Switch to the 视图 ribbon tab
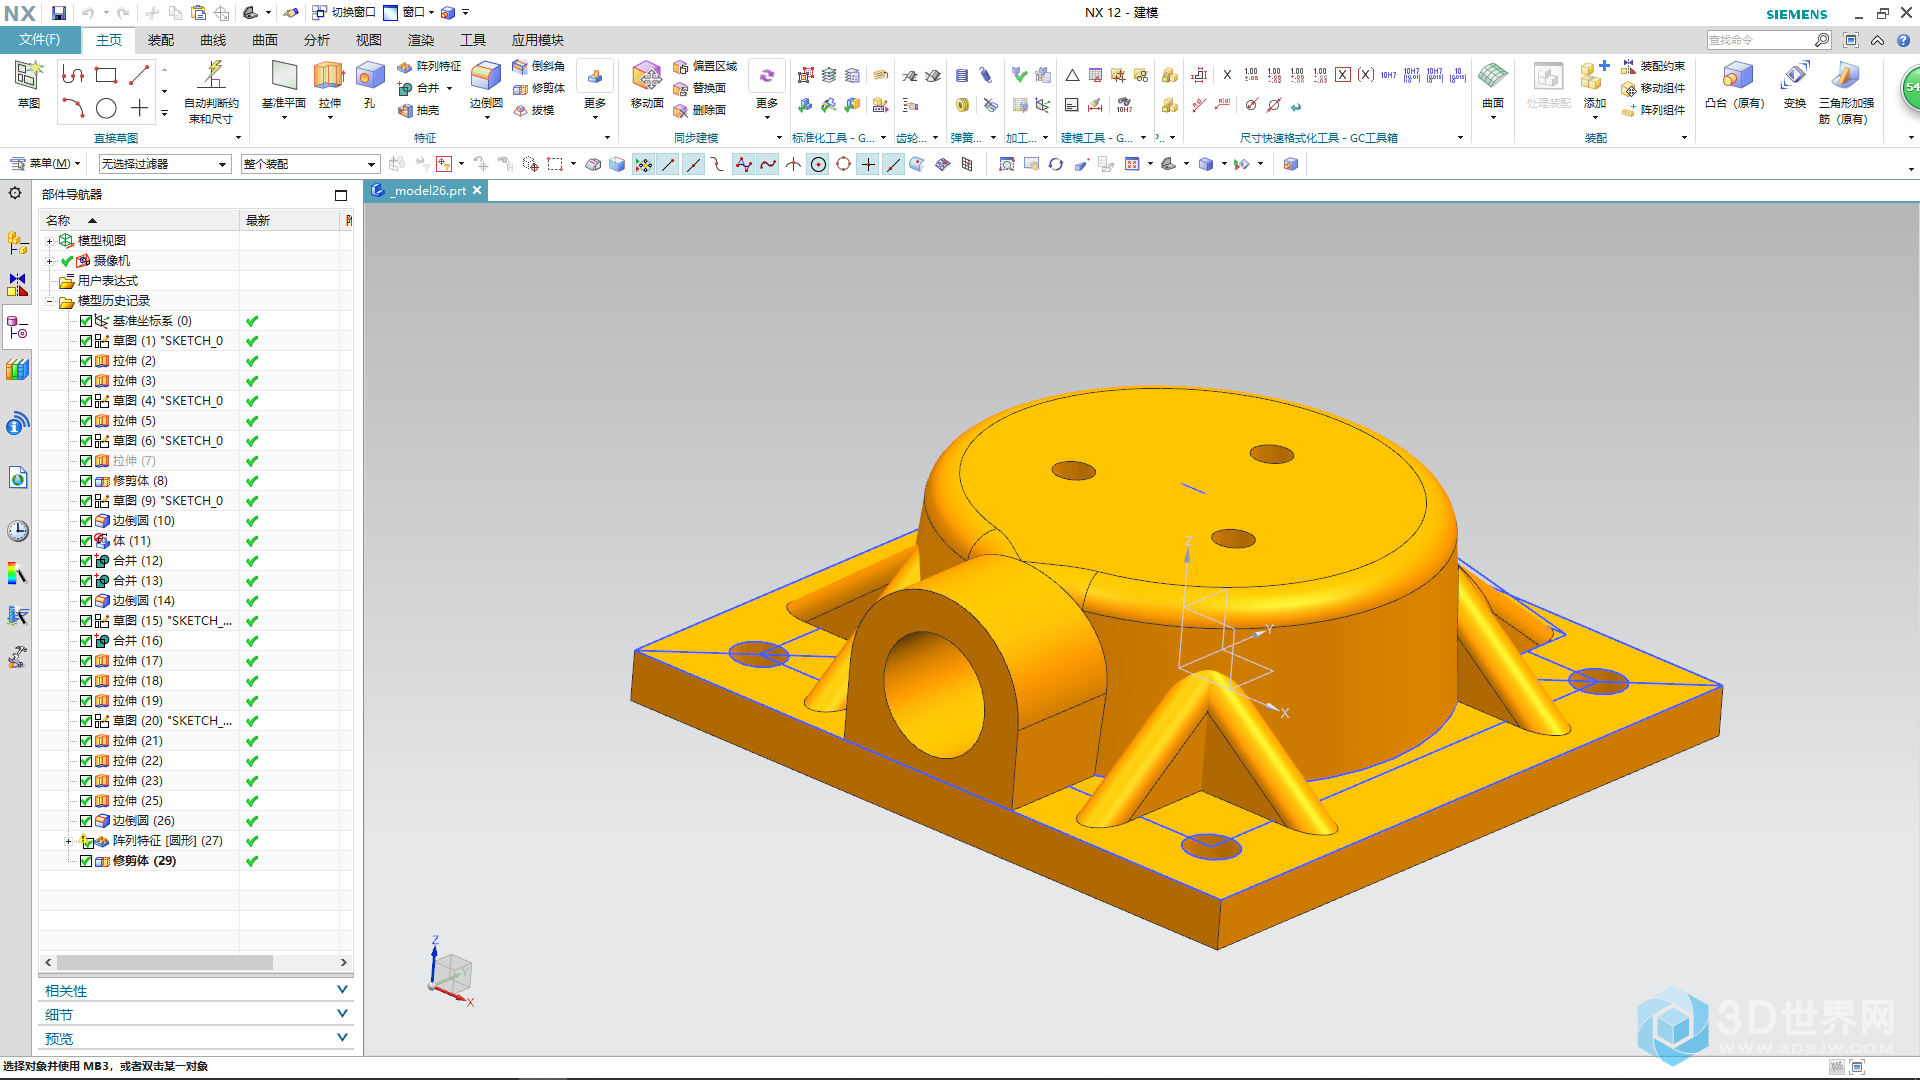Viewport: 1920px width, 1080px height. coord(369,40)
